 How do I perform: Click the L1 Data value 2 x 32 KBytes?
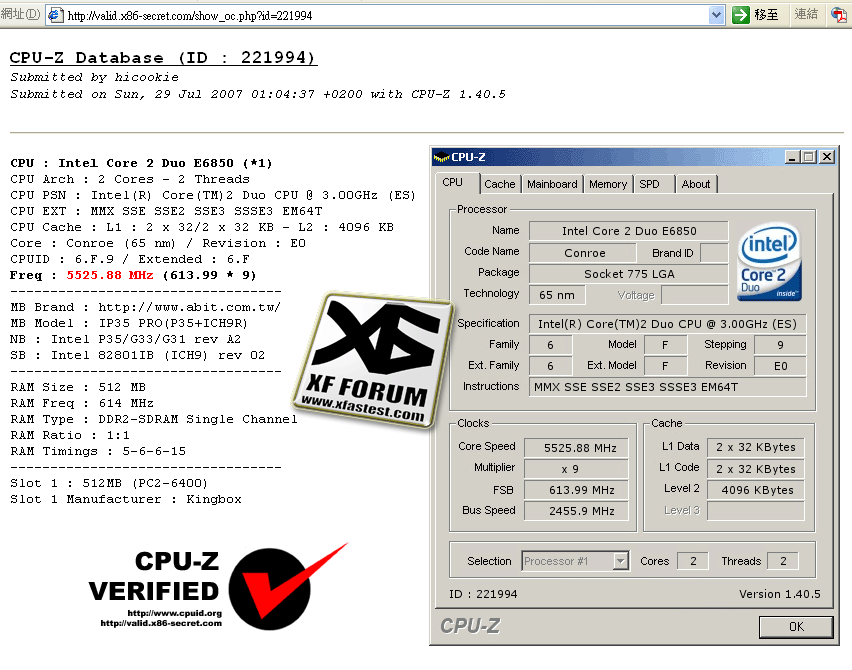pos(755,447)
